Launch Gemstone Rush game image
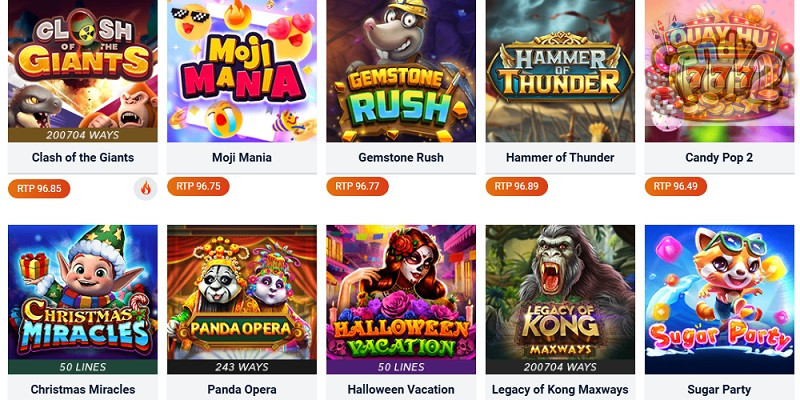Image resolution: width=800 pixels, height=400 pixels. pos(401,71)
